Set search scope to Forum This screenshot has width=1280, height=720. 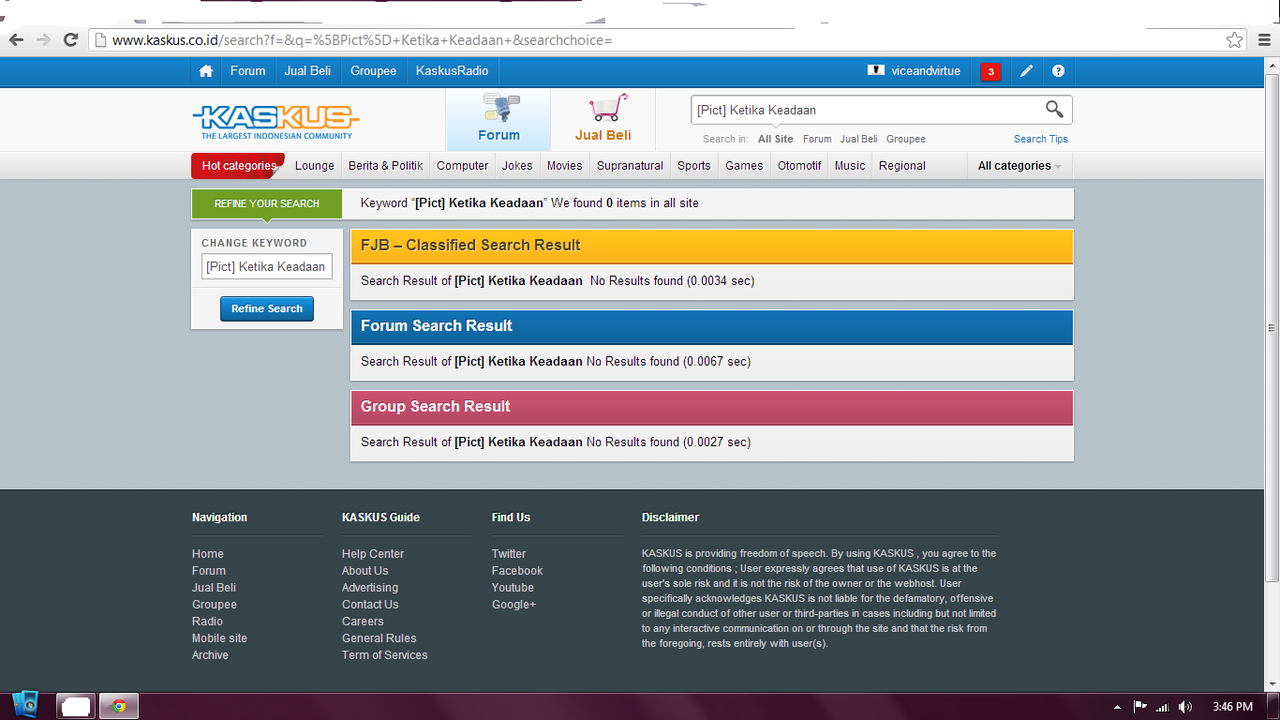(x=817, y=139)
